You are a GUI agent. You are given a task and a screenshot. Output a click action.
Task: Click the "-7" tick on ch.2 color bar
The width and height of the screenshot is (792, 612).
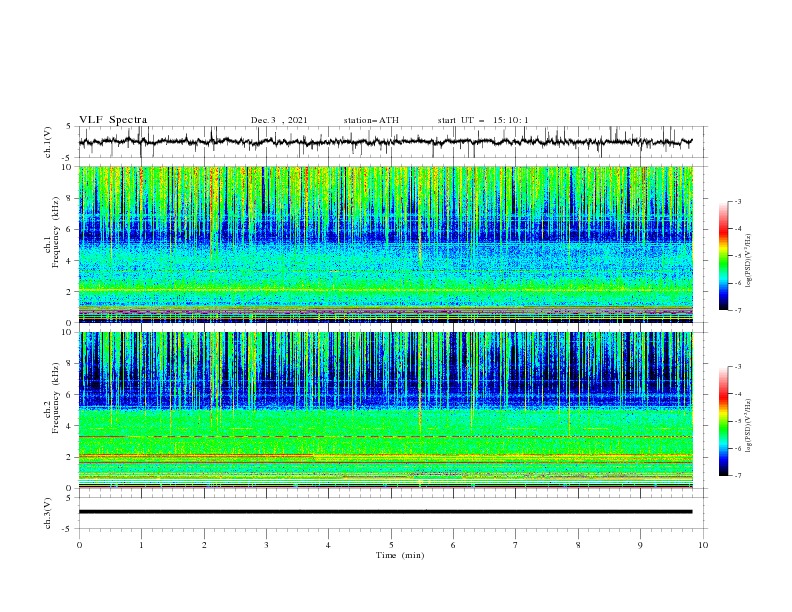coord(737,476)
